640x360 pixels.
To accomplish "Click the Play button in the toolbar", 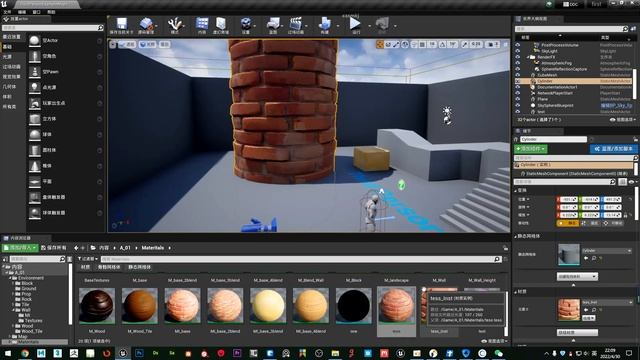I will 356,24.
